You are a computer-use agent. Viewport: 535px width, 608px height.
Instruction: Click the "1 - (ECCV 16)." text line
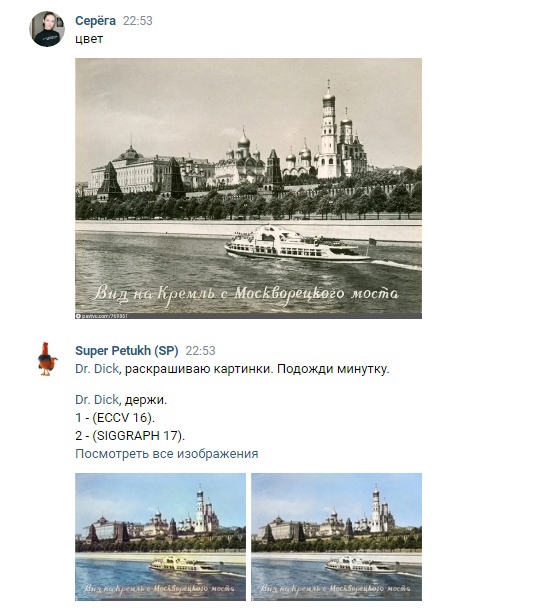click(x=115, y=418)
